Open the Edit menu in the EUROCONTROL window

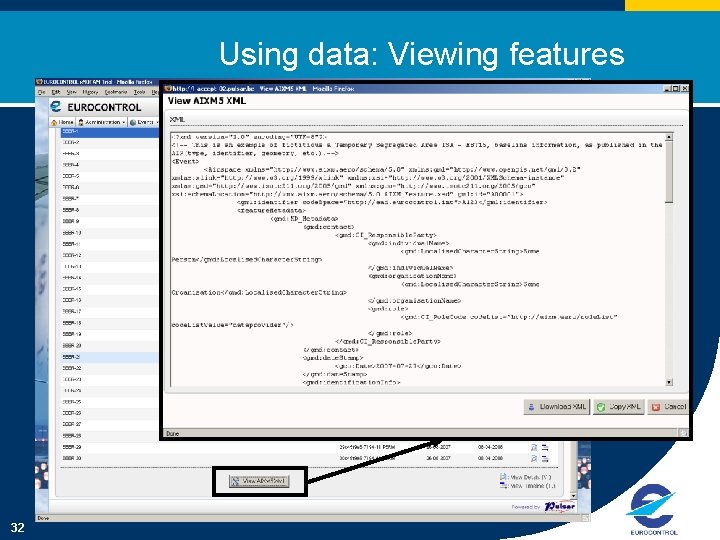pyautogui.click(x=56, y=92)
